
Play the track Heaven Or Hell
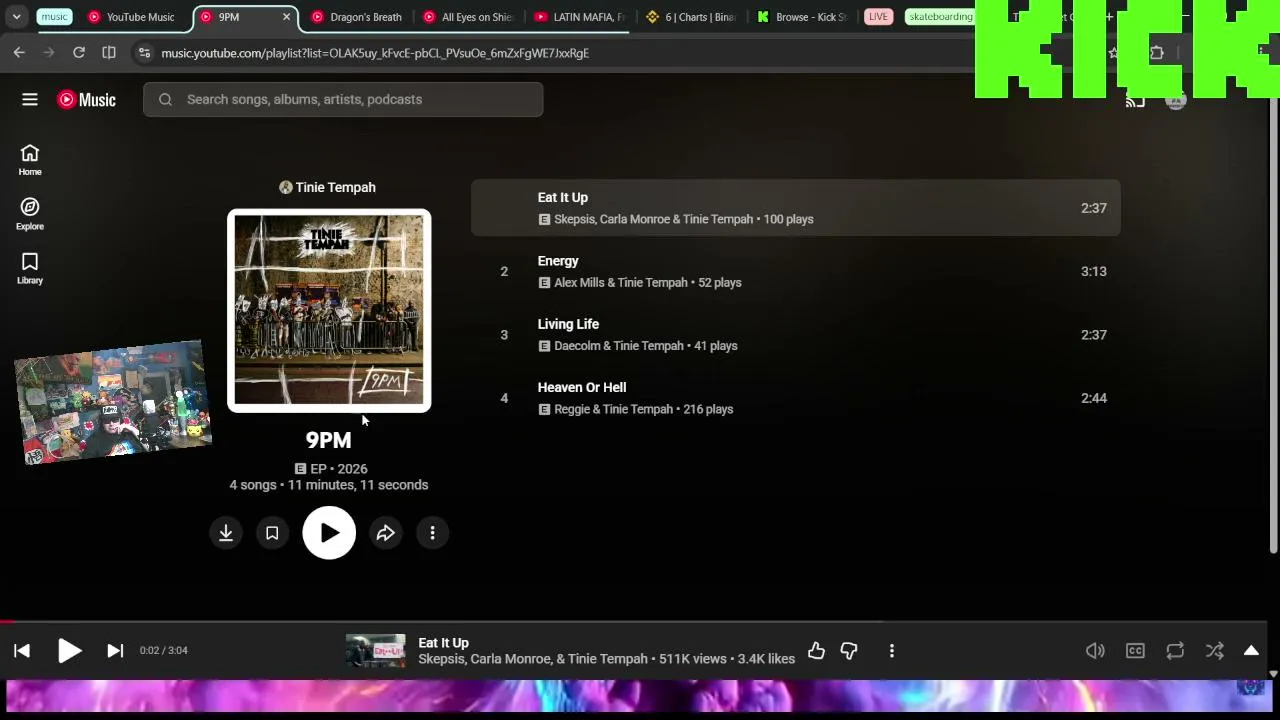796,398
